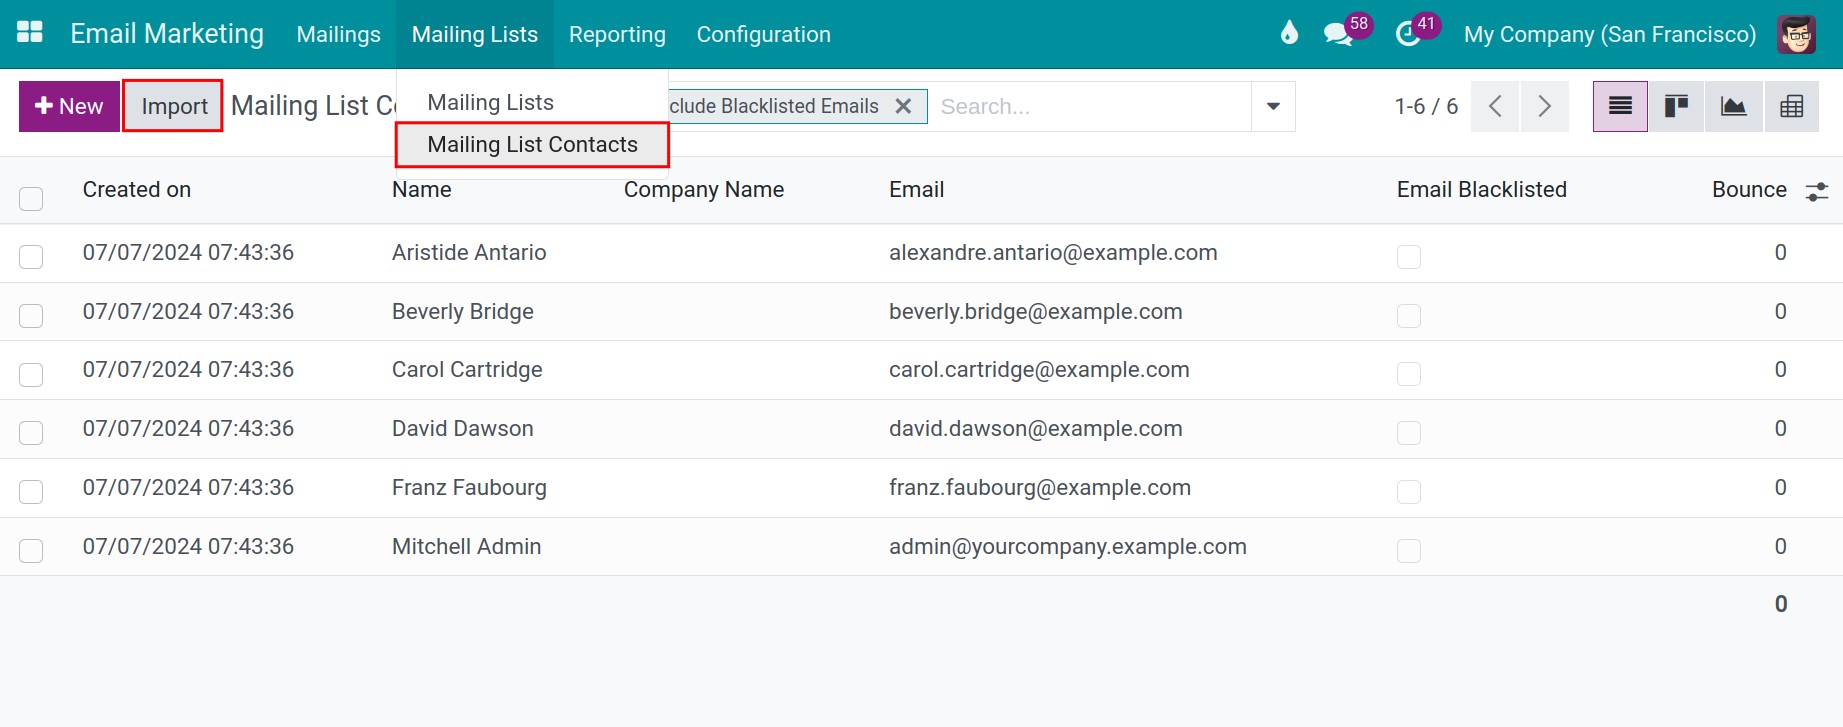Click the name Carol Cartridge

(467, 370)
